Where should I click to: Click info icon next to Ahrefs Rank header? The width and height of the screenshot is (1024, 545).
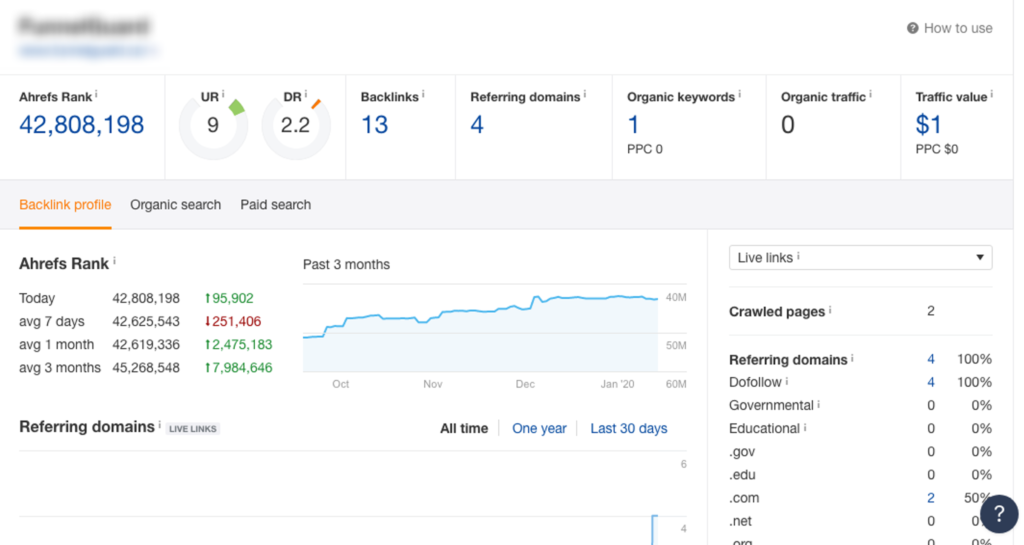tap(97, 95)
